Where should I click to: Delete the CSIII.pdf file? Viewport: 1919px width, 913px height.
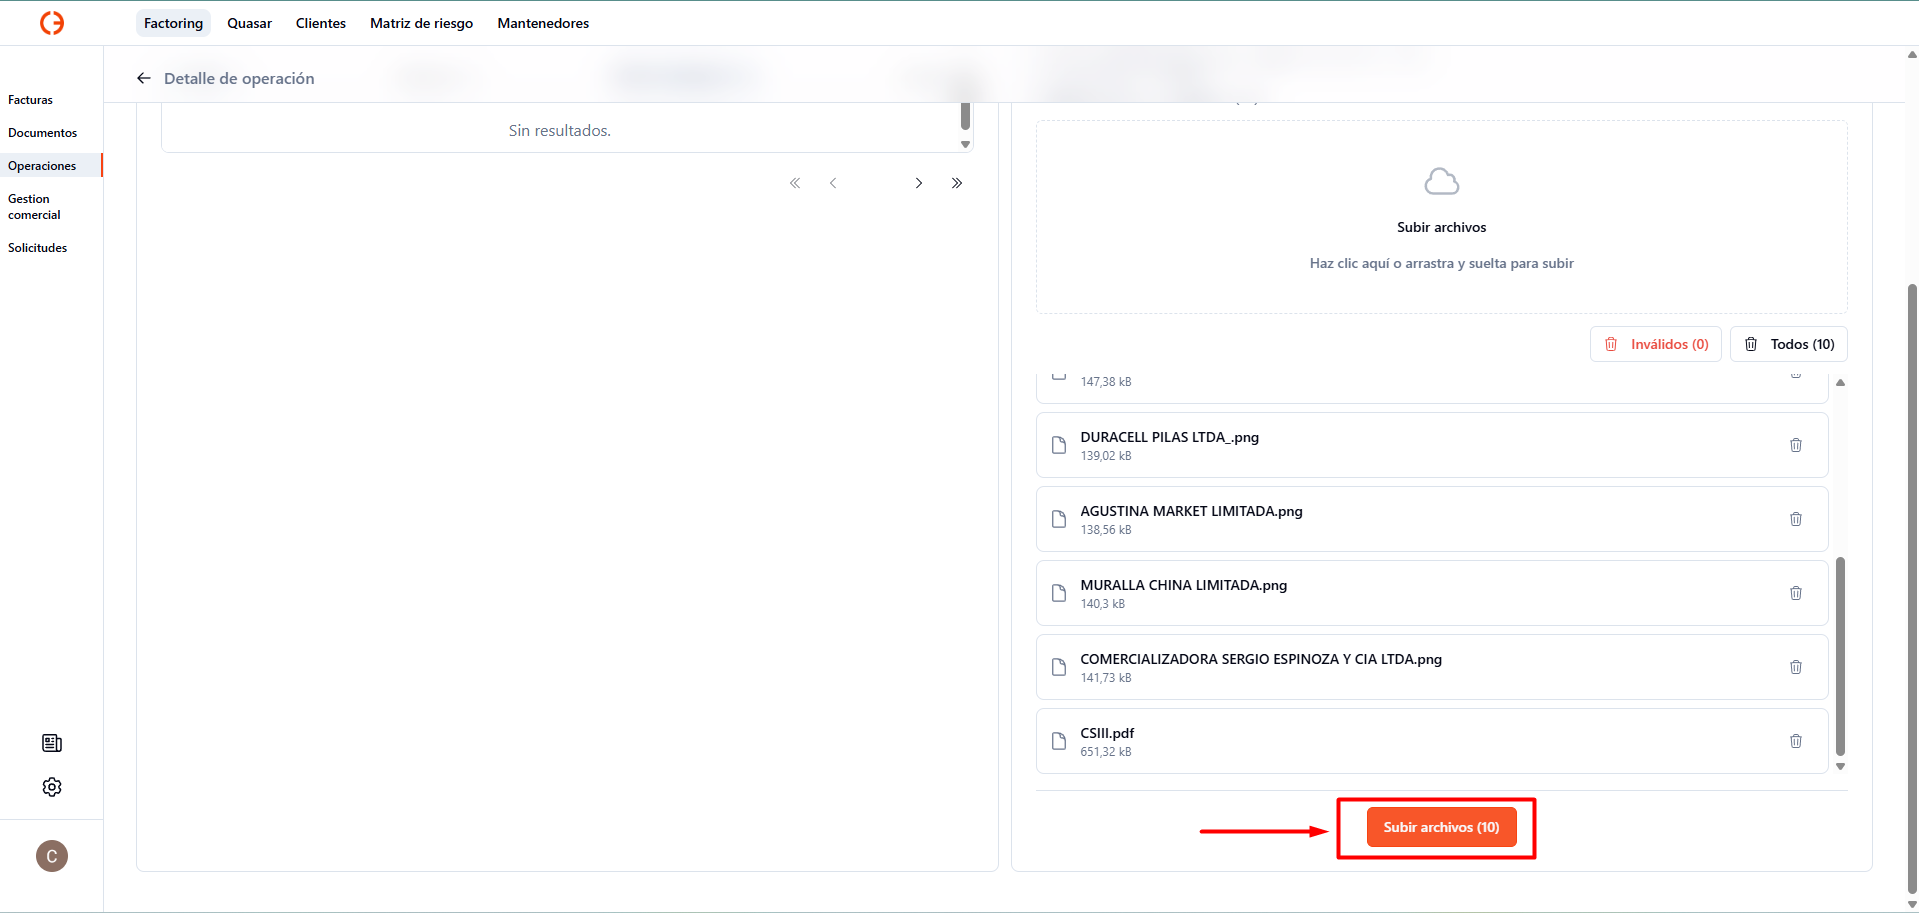tap(1795, 741)
